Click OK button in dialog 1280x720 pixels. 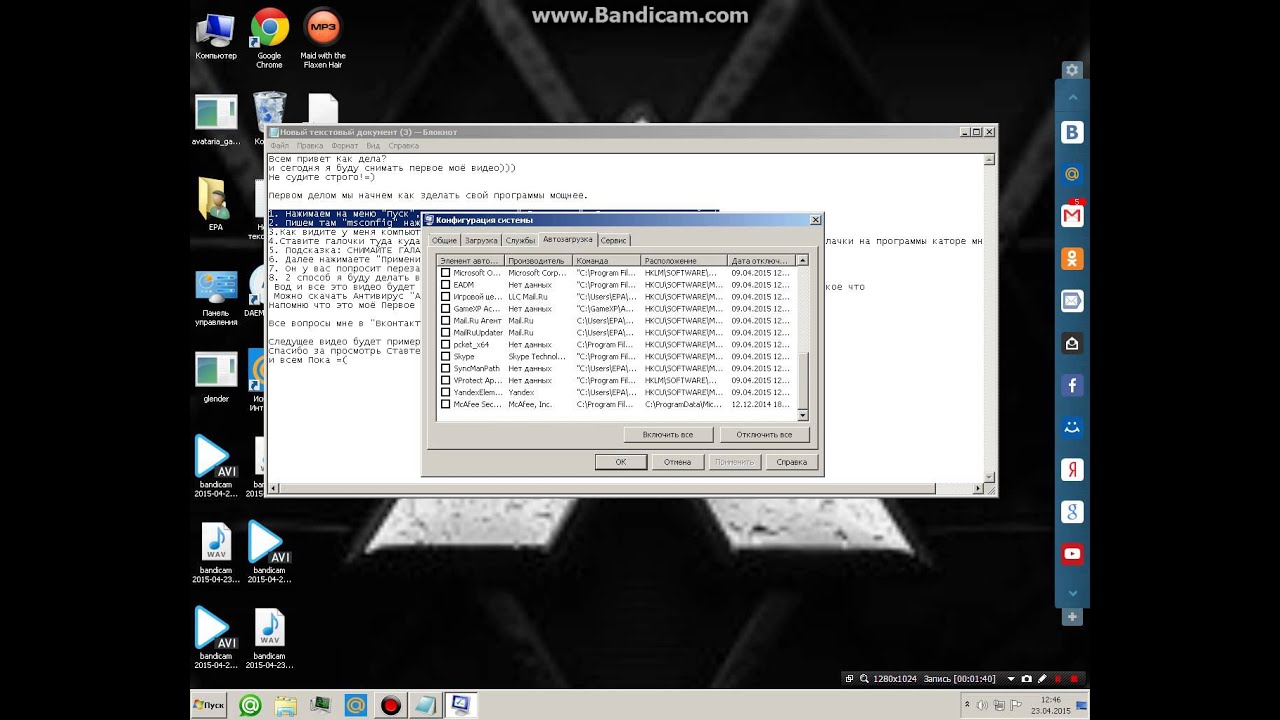[x=621, y=462]
